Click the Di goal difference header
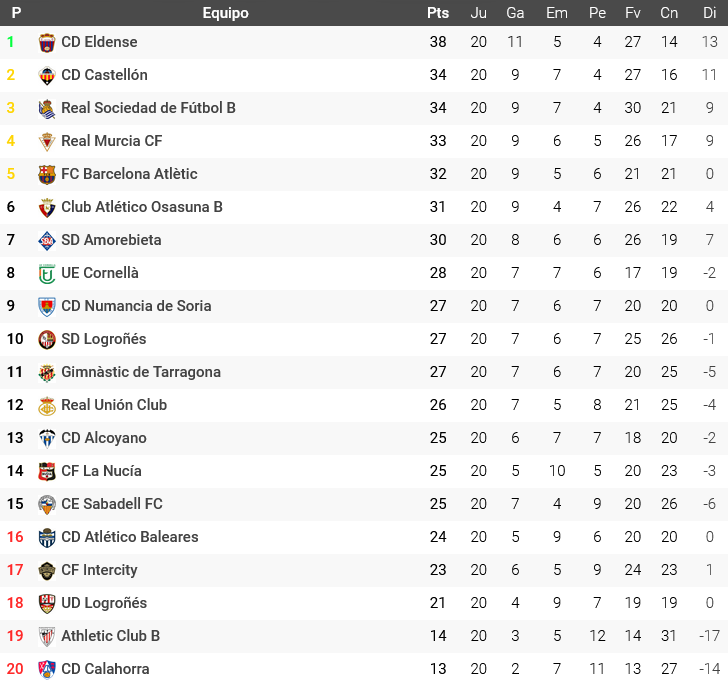This screenshot has width=728, height=687. tap(710, 13)
